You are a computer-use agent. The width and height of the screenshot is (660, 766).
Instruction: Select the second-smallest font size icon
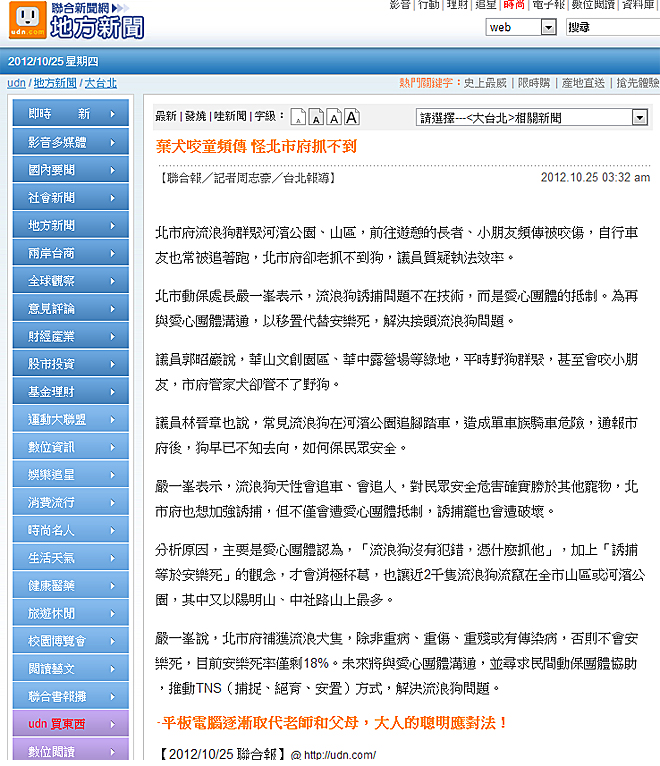tap(314, 118)
